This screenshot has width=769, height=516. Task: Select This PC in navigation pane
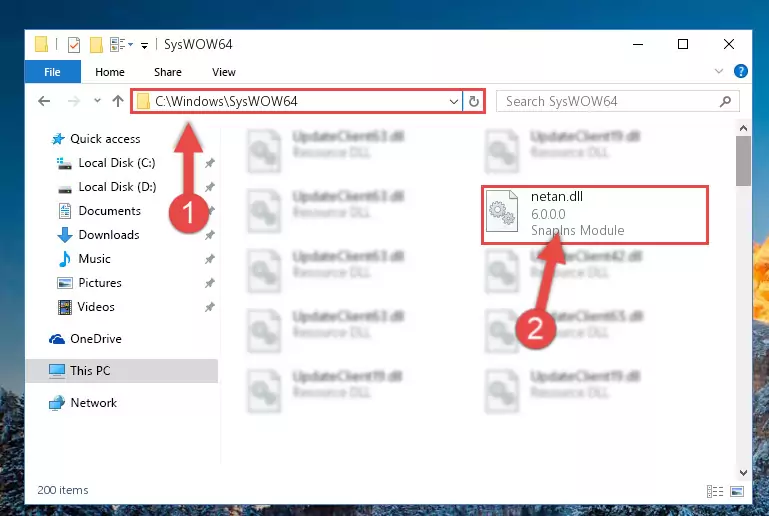pos(122,371)
